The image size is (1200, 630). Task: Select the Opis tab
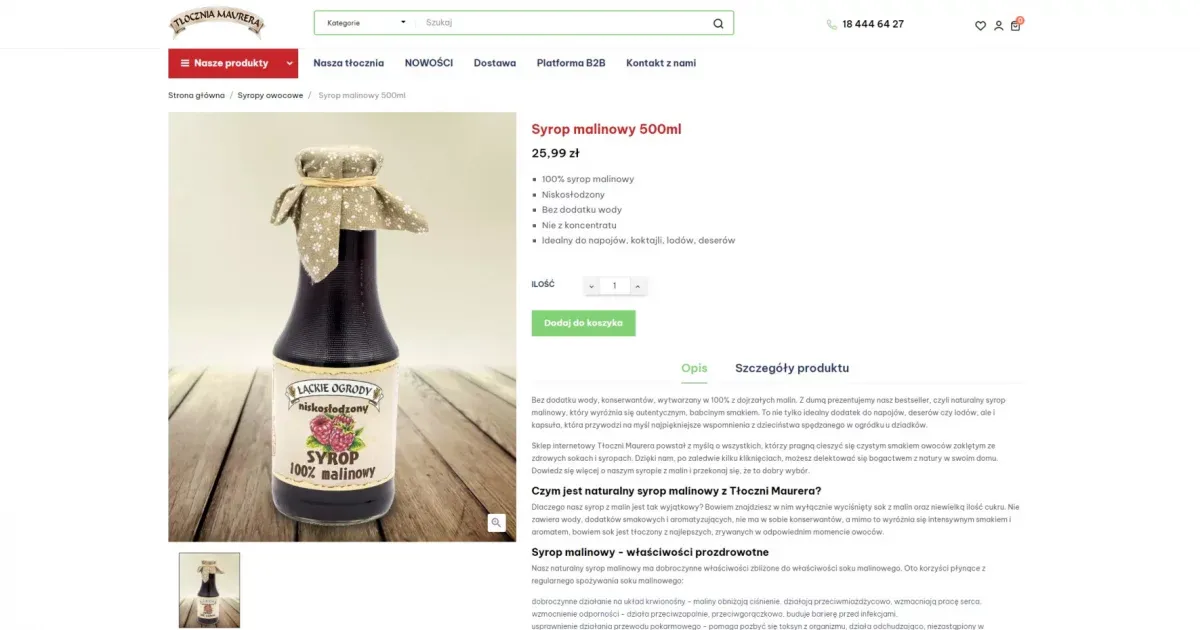(694, 368)
